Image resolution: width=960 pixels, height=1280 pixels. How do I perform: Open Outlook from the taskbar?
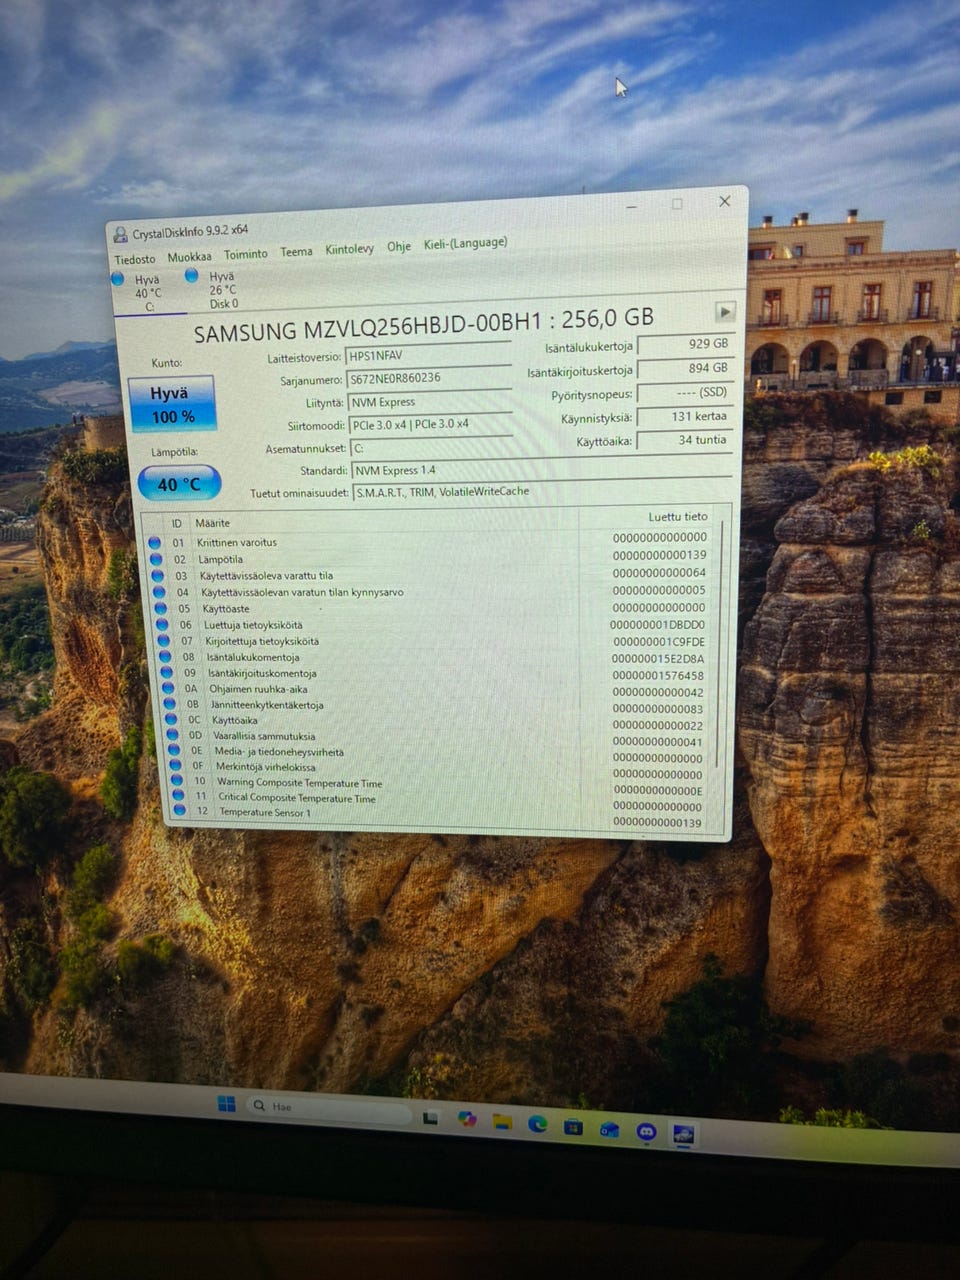609,1129
